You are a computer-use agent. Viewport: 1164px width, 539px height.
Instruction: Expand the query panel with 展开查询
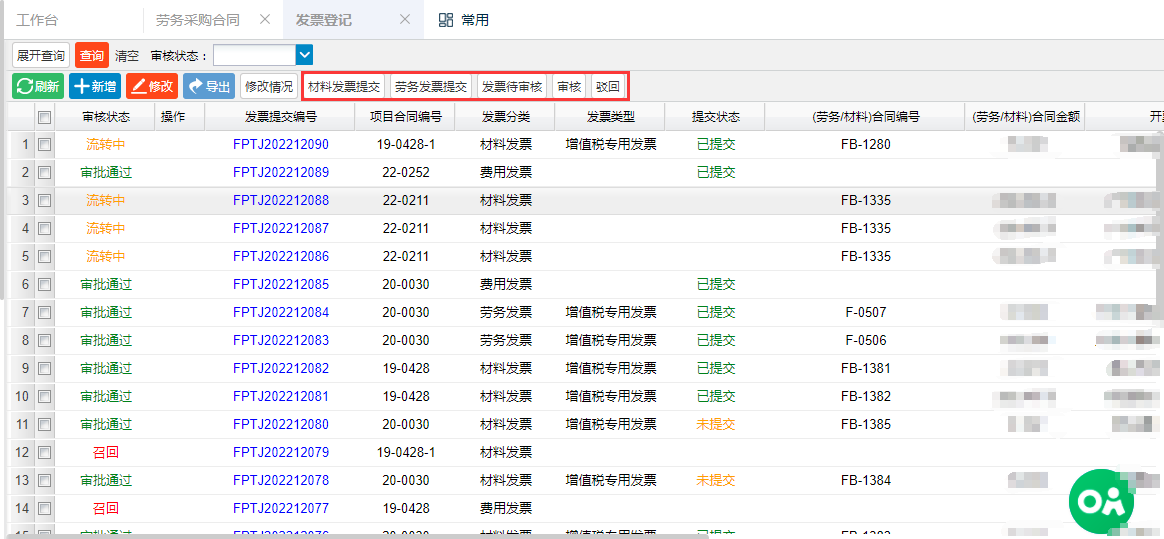click(41, 56)
